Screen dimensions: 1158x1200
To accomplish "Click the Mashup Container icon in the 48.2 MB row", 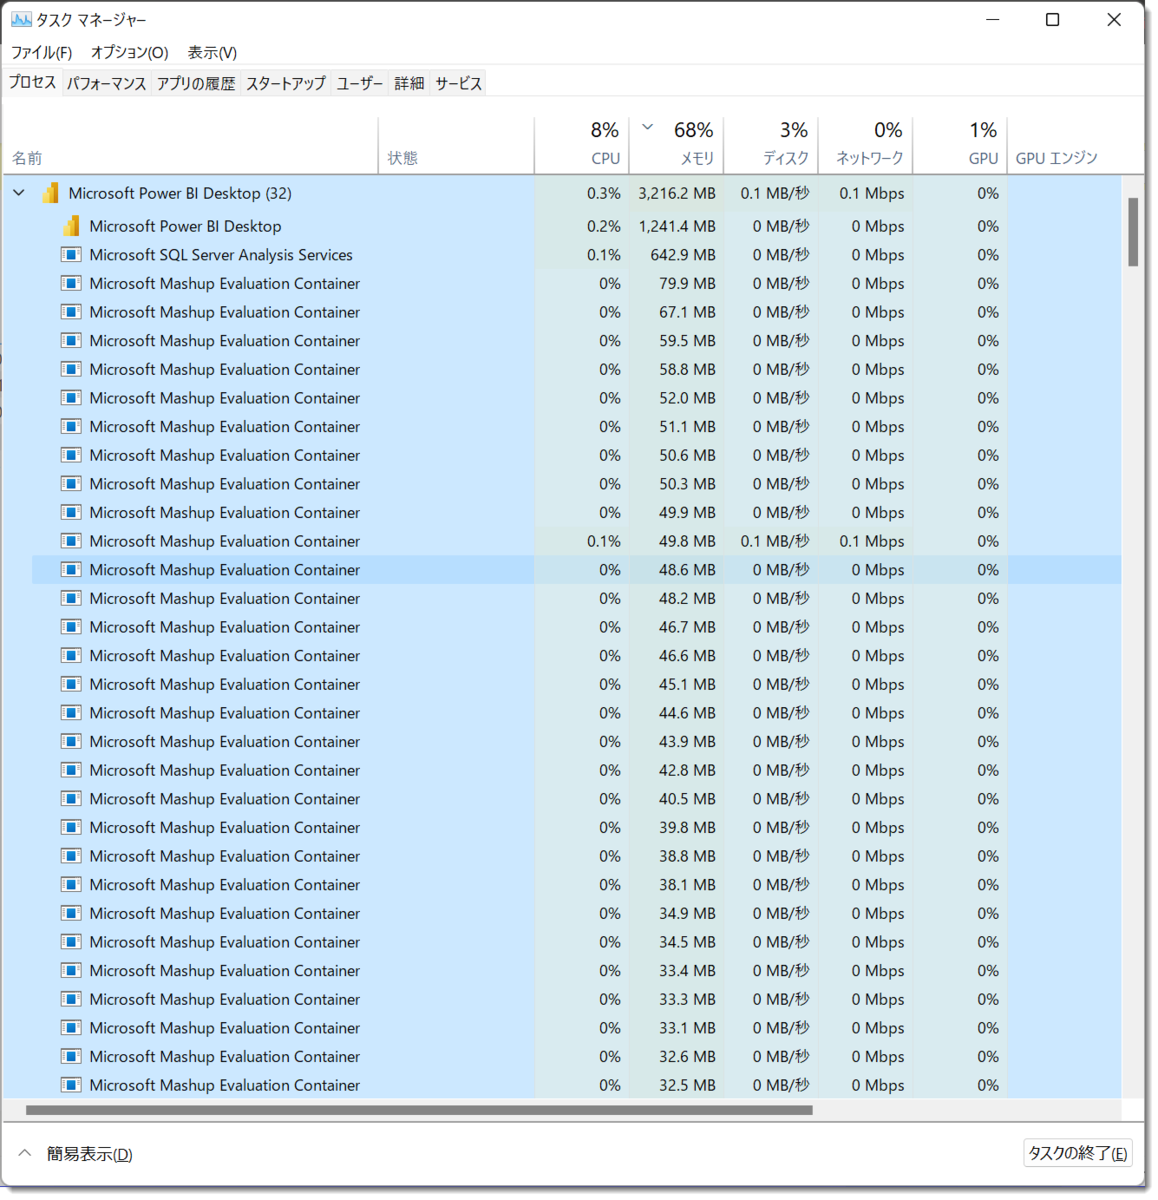I will point(71,599).
